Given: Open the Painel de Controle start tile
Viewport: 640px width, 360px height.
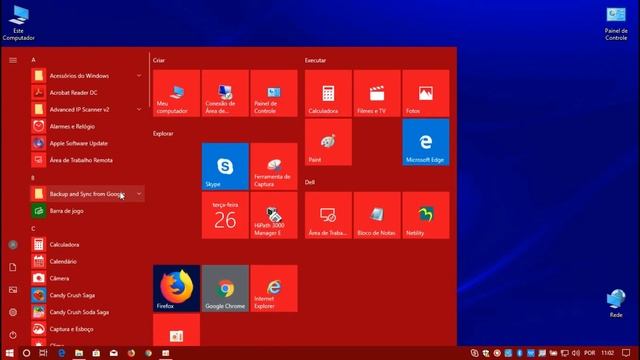Looking at the screenshot, I should point(274,93).
